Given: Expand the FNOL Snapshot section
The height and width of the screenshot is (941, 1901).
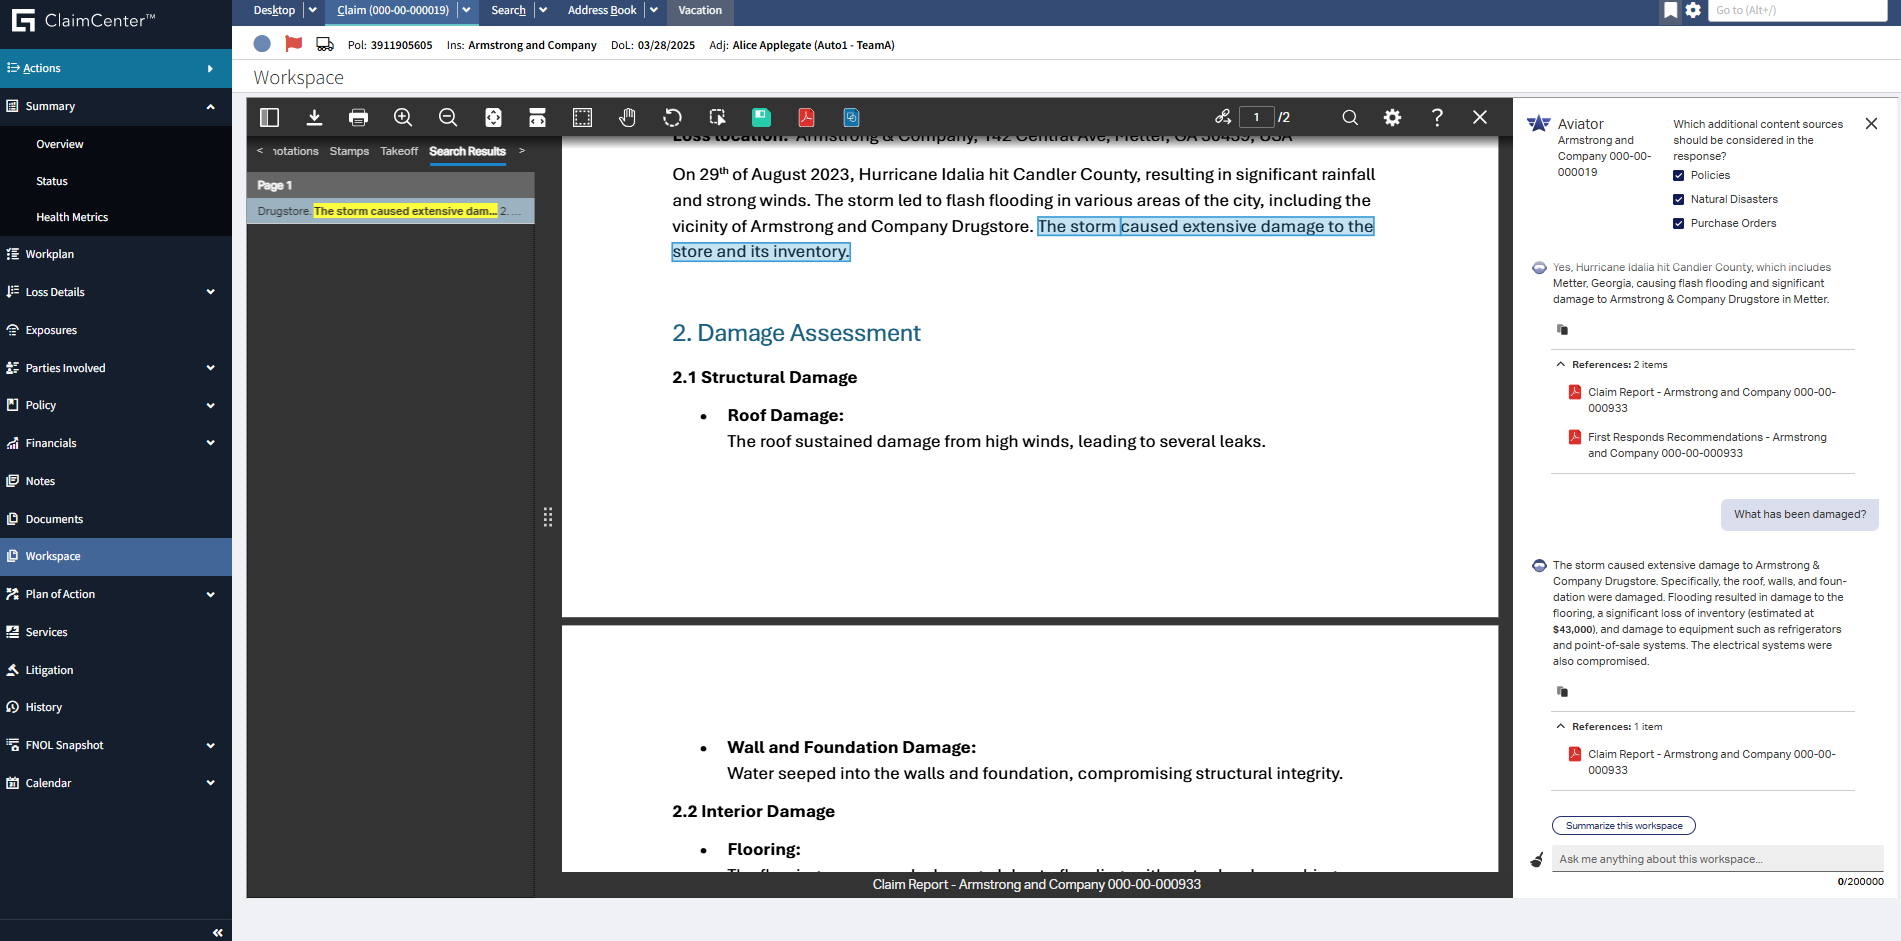Looking at the screenshot, I should [210, 745].
